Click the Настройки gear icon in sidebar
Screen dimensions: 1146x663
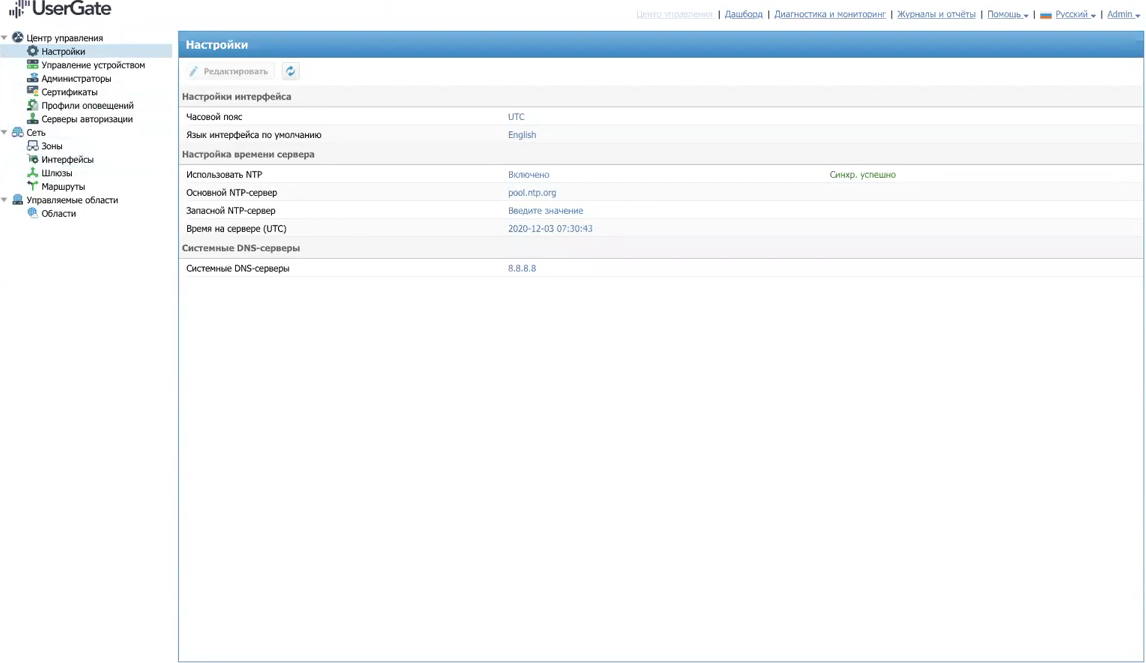point(32,51)
